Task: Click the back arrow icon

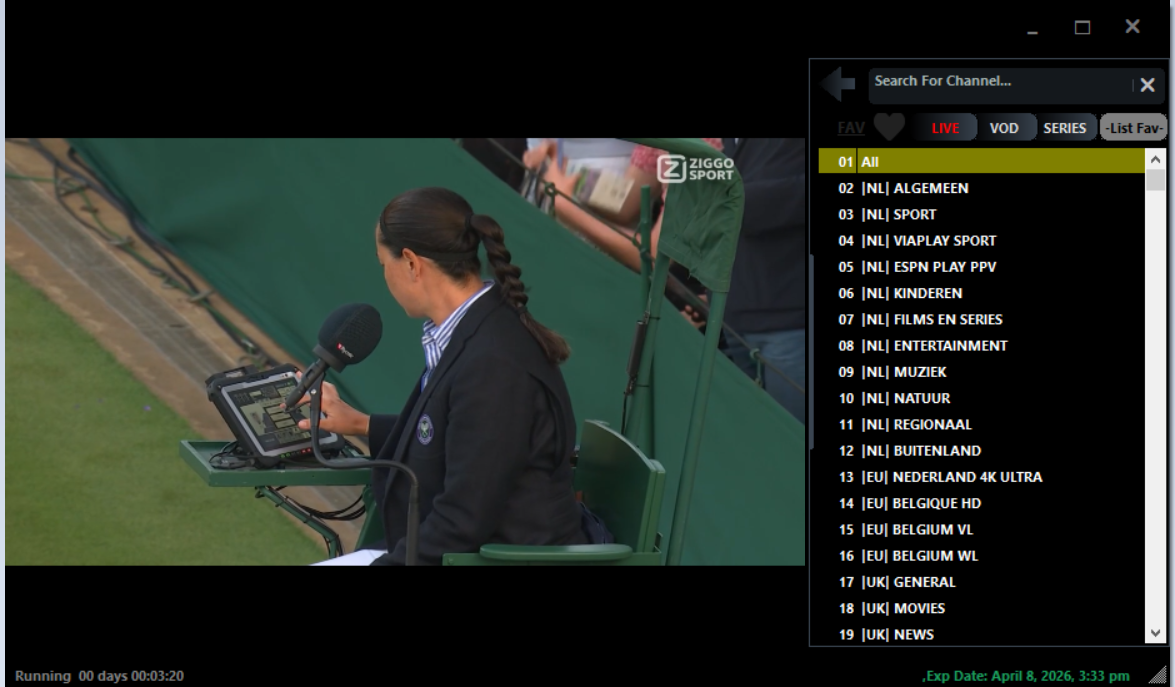Action: click(x=838, y=84)
